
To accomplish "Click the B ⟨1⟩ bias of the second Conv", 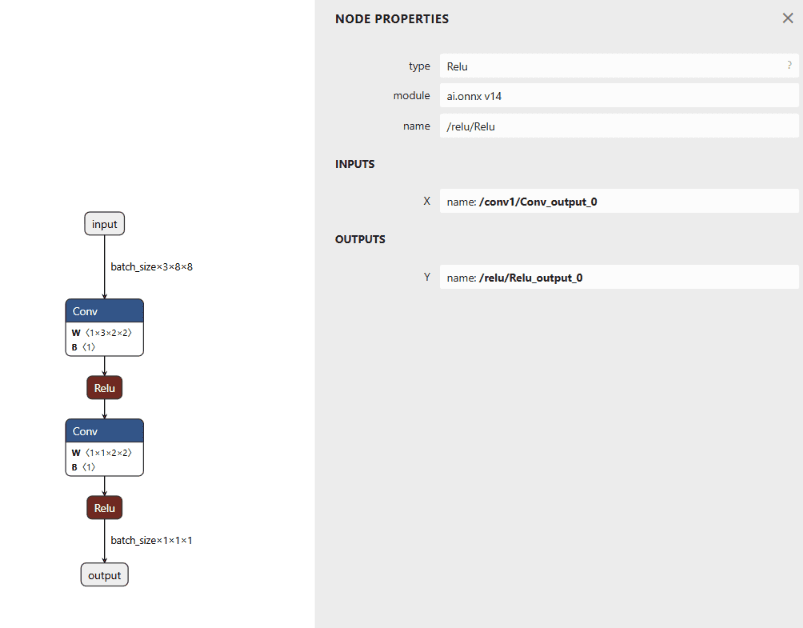I will [x=83, y=467].
